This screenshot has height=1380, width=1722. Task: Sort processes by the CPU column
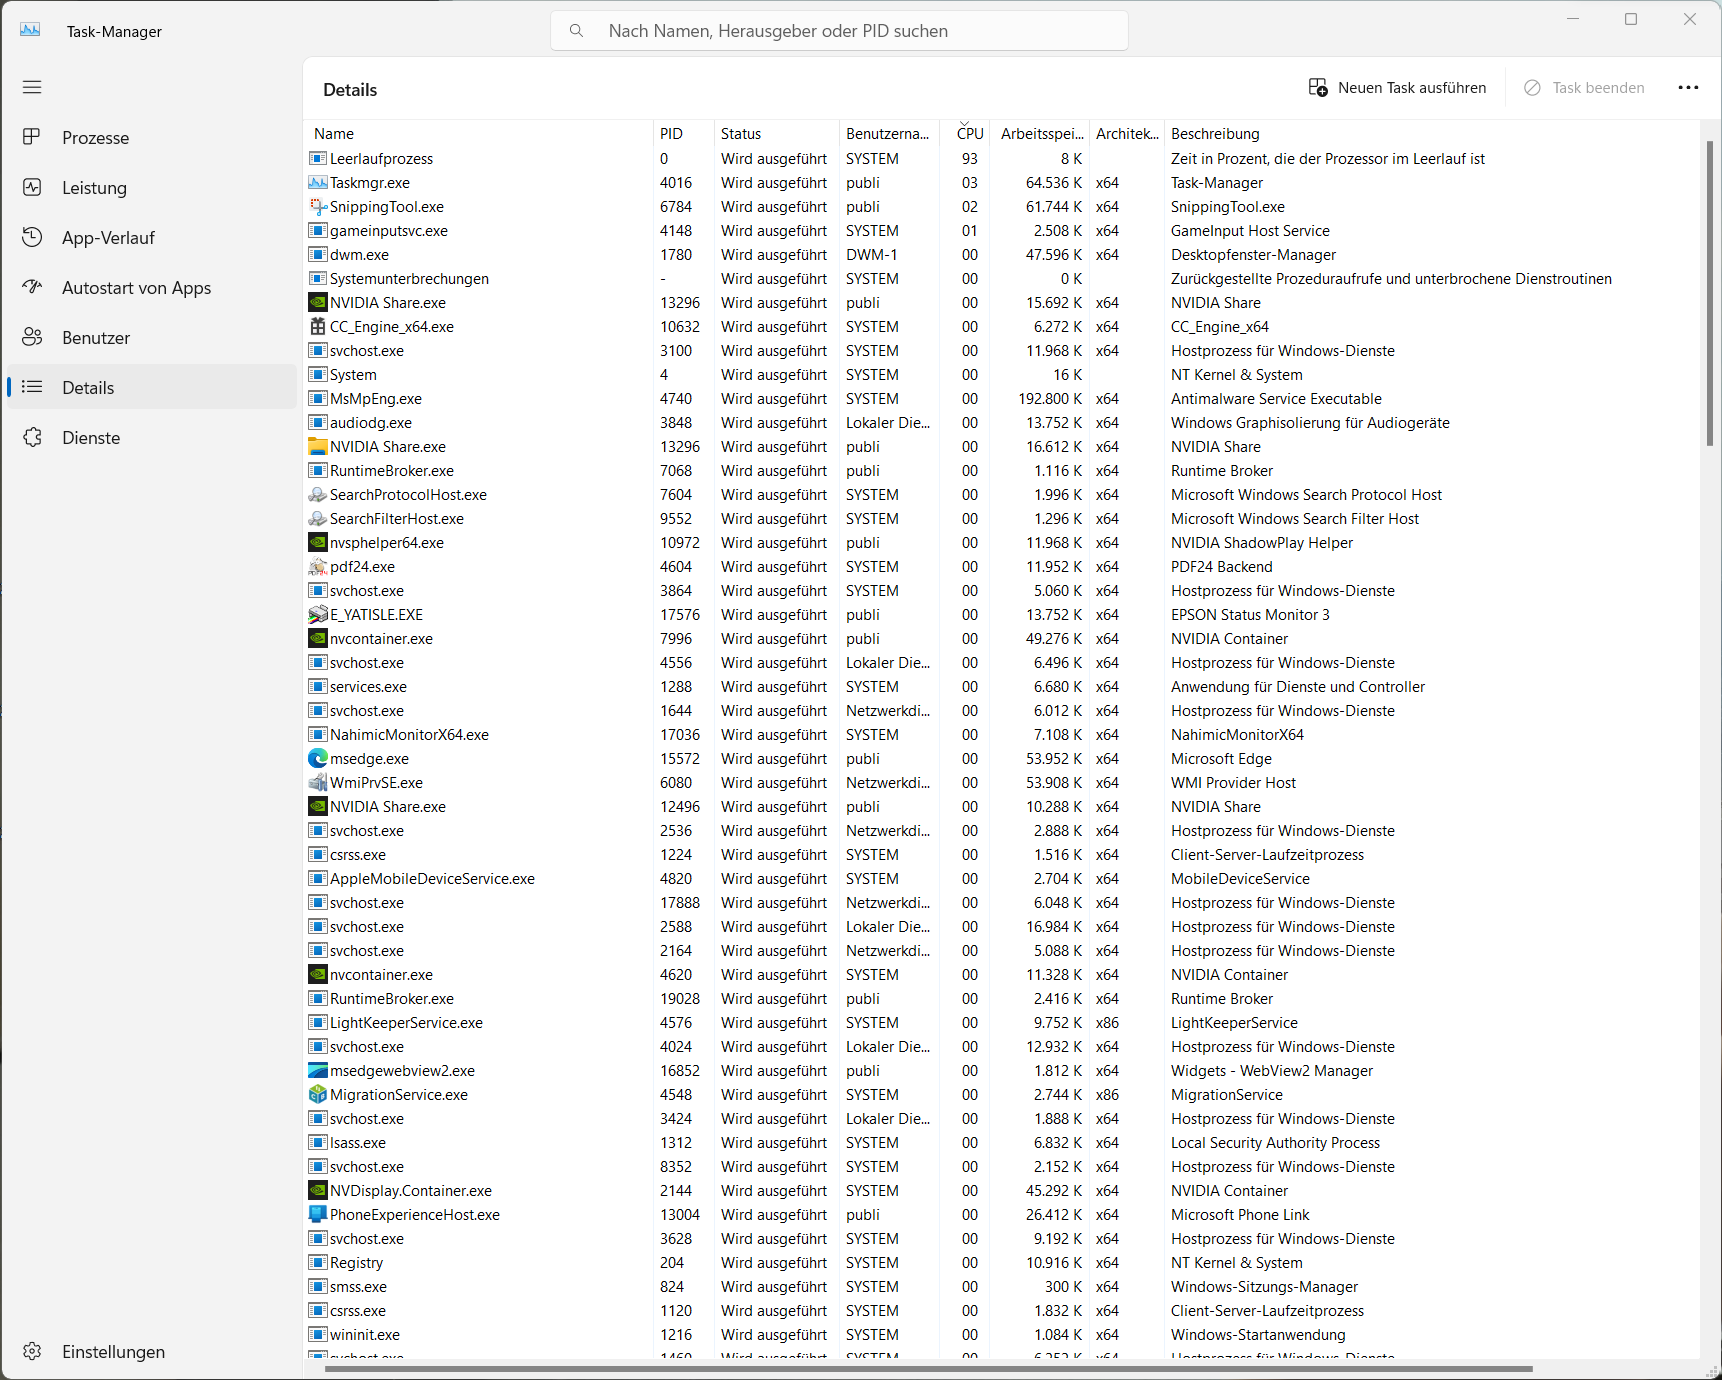965,134
